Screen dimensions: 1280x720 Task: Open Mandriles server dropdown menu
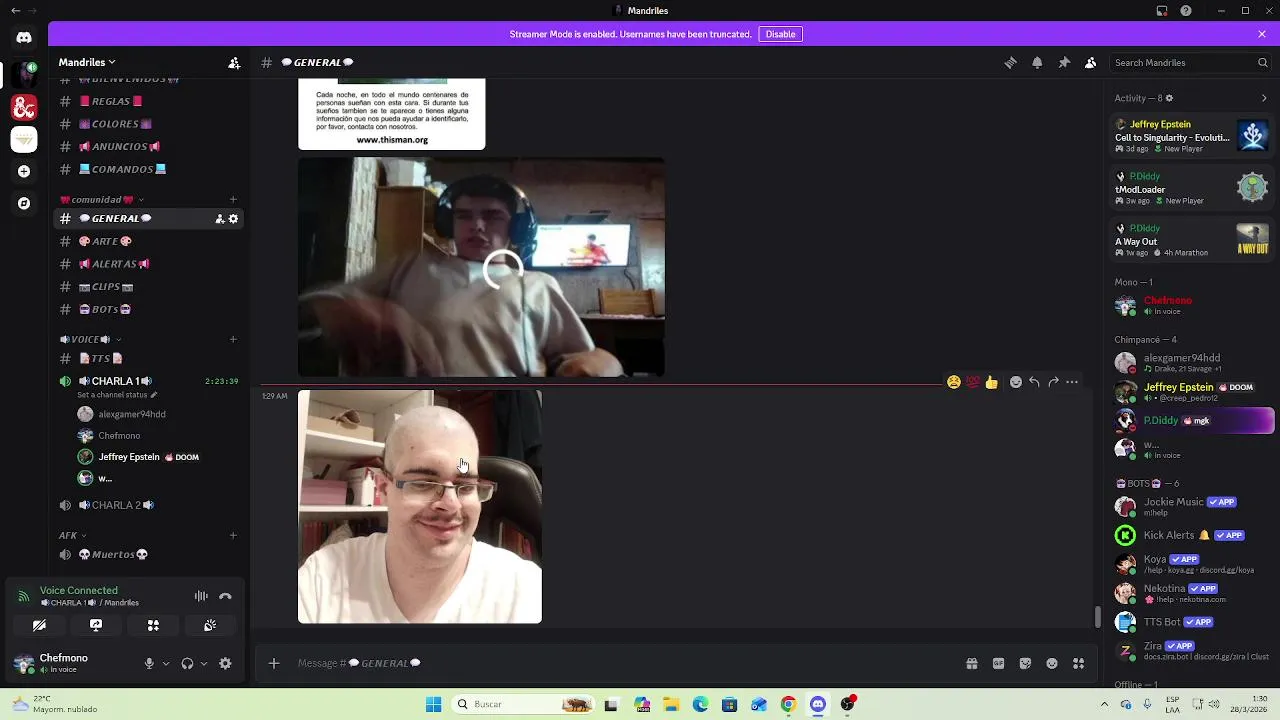tap(87, 62)
